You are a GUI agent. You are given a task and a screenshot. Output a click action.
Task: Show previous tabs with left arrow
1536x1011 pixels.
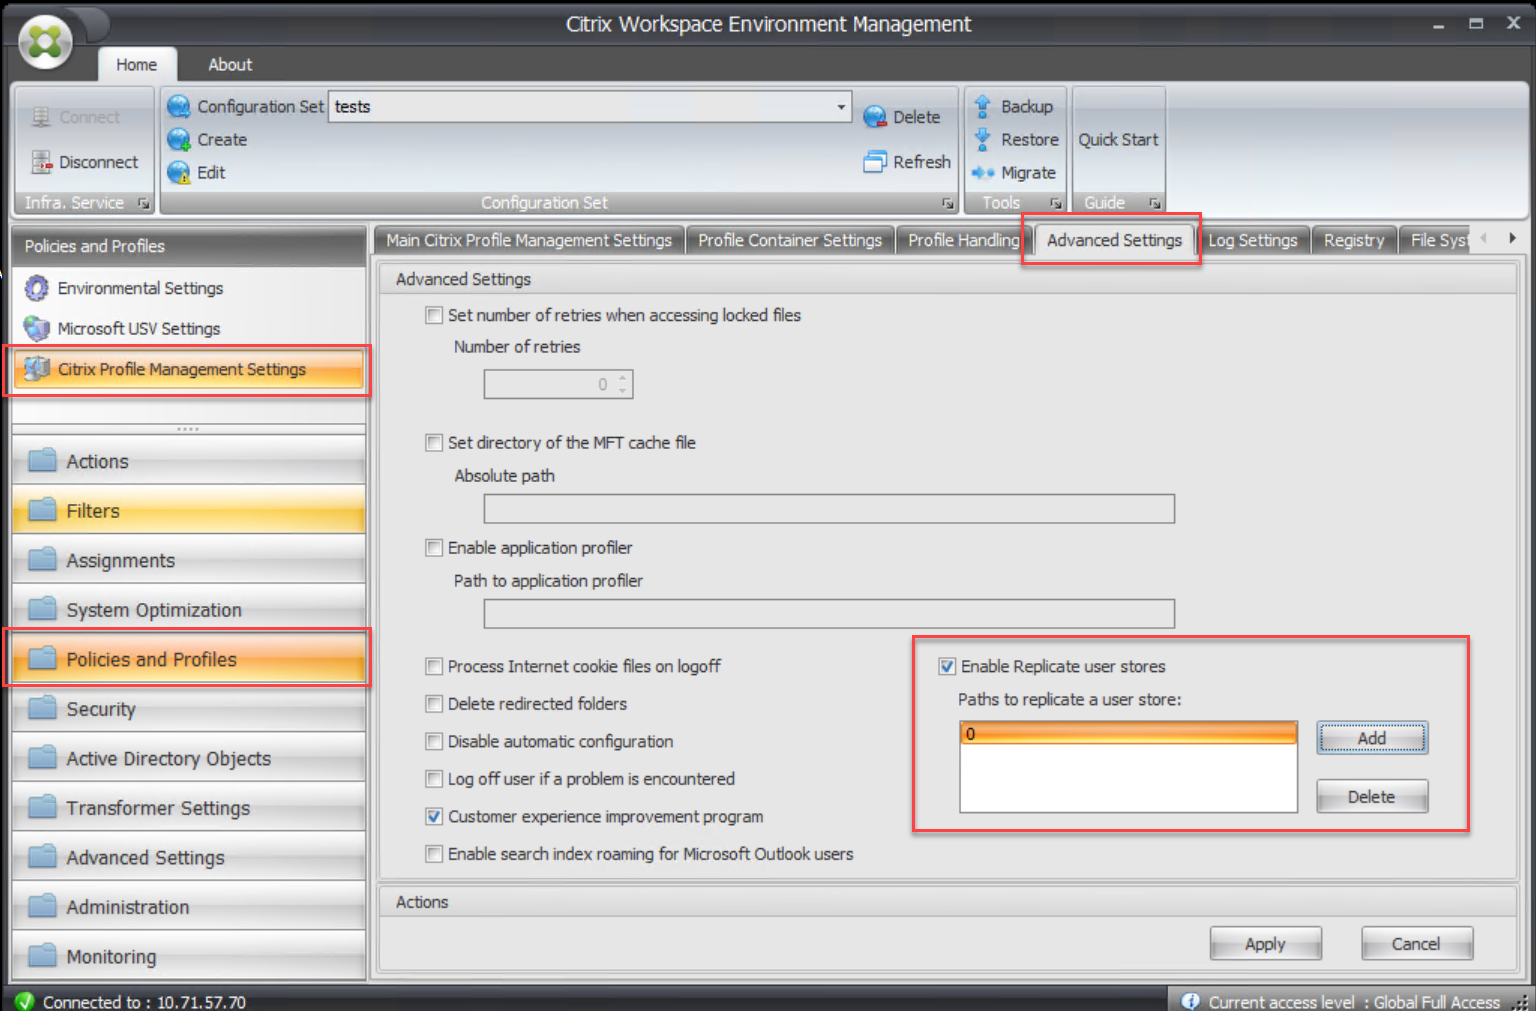[1484, 238]
